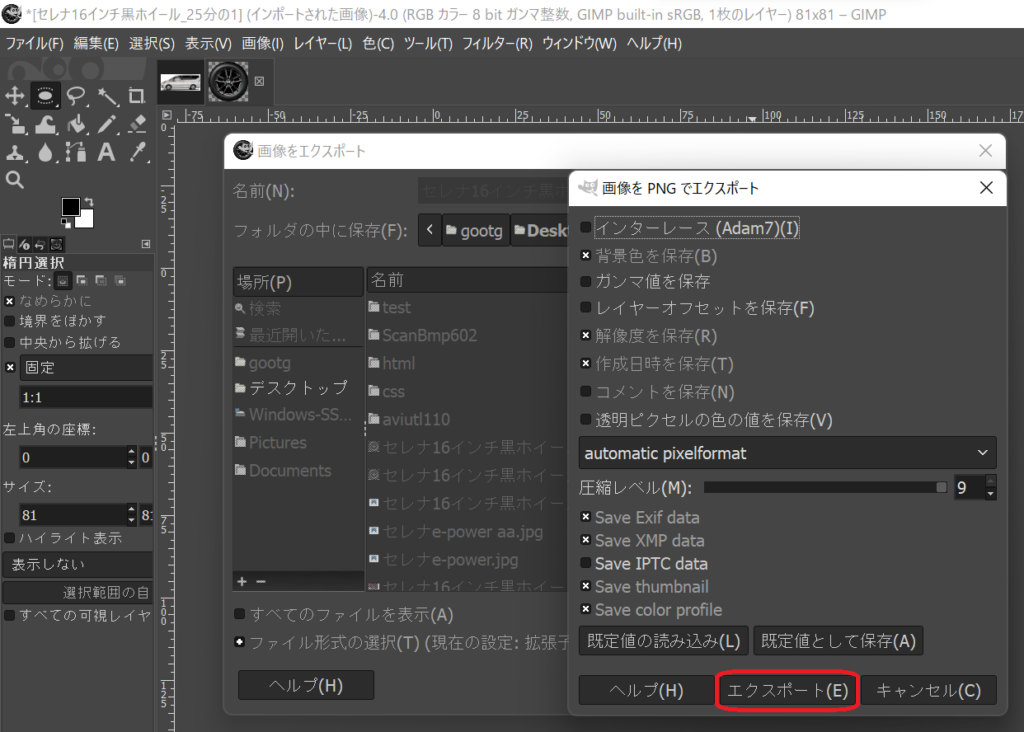The image size is (1024, 732).
Task: Open the automatic pixelformat dropdown
Action: coord(787,453)
